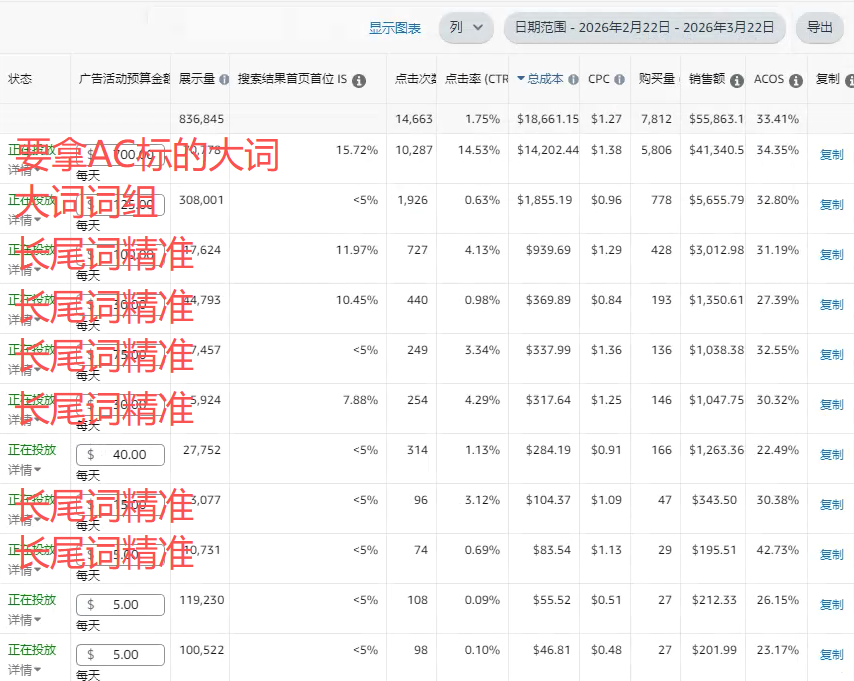This screenshot has height=681, width=854.
Task: Click the info icon beside 总成本
Action: click(x=572, y=80)
